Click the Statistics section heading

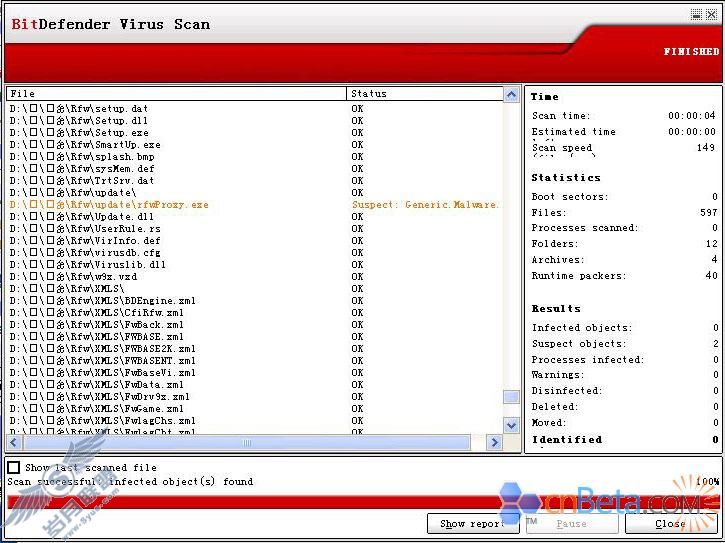point(566,178)
